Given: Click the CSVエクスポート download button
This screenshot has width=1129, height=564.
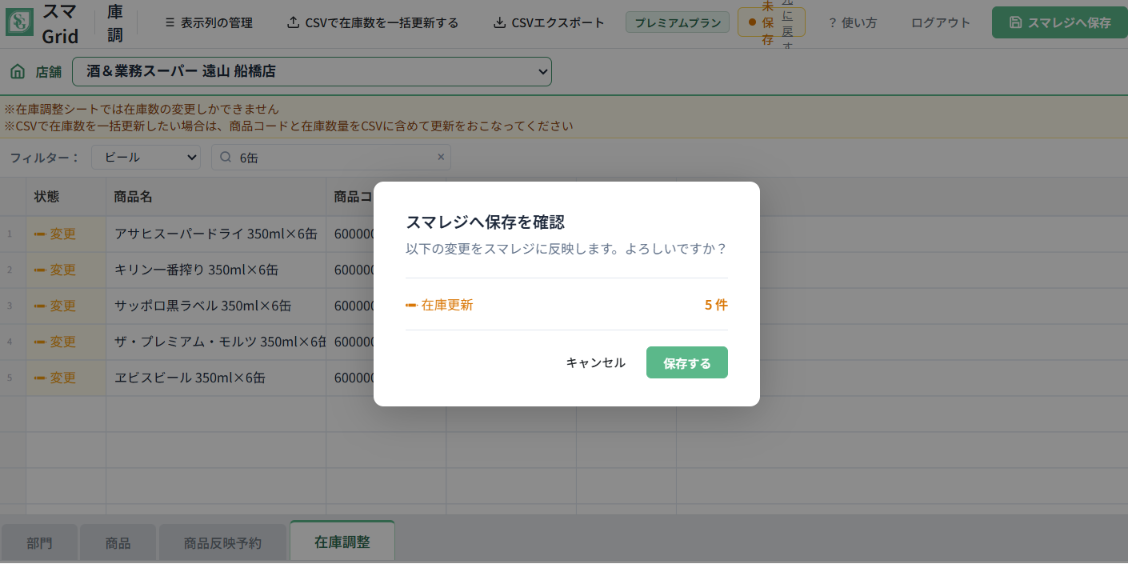Looking at the screenshot, I should click(x=549, y=23).
